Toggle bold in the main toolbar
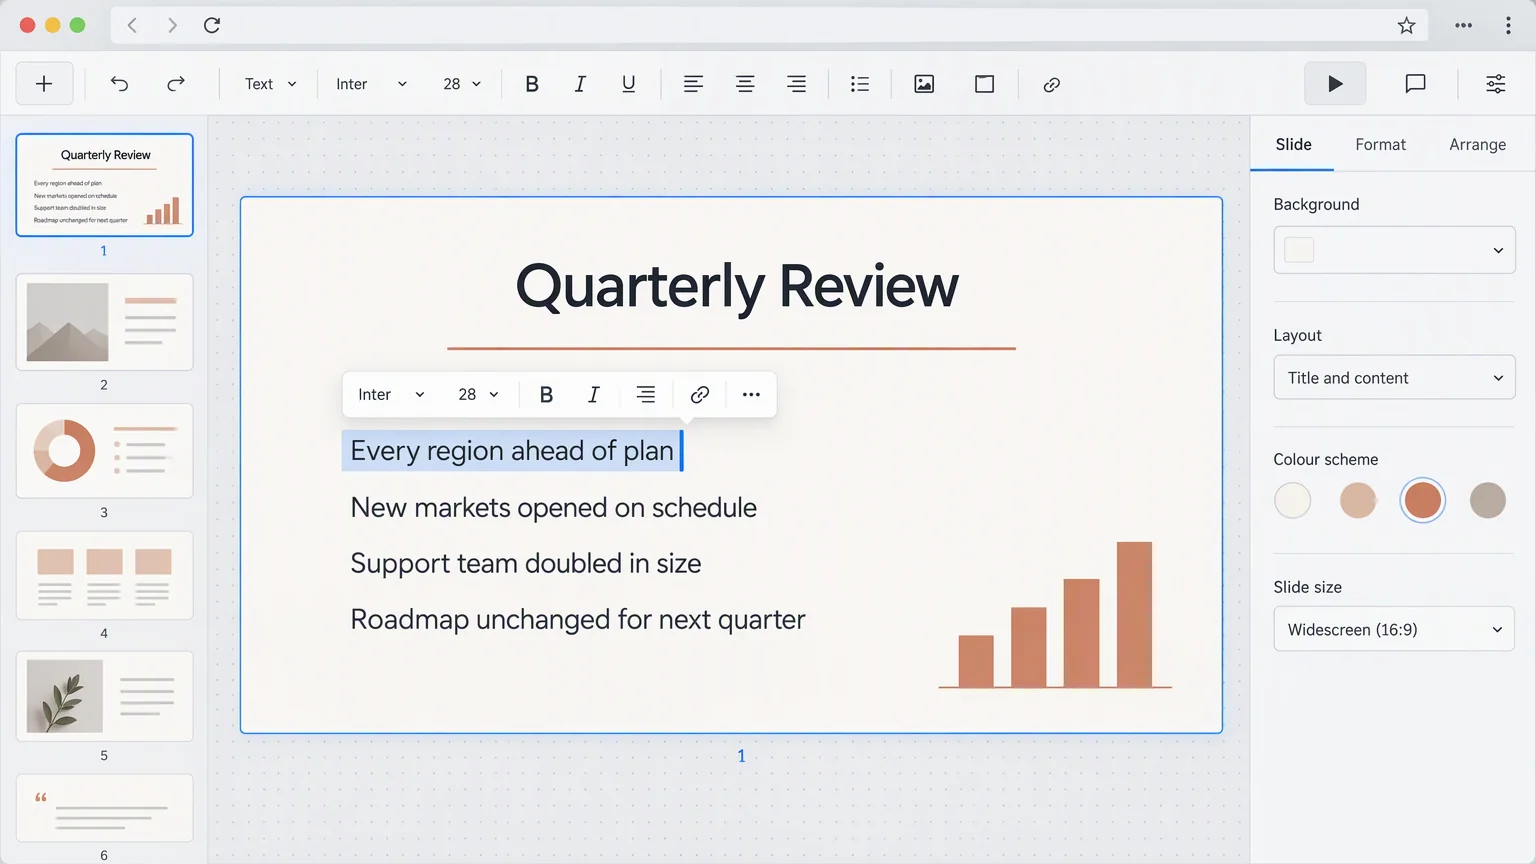 tap(532, 84)
